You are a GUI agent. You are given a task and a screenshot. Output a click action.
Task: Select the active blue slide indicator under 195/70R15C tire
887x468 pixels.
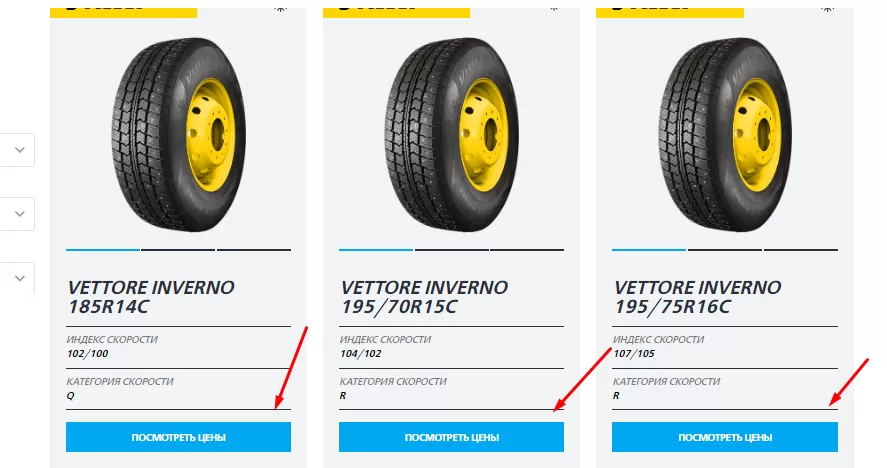tap(376, 249)
